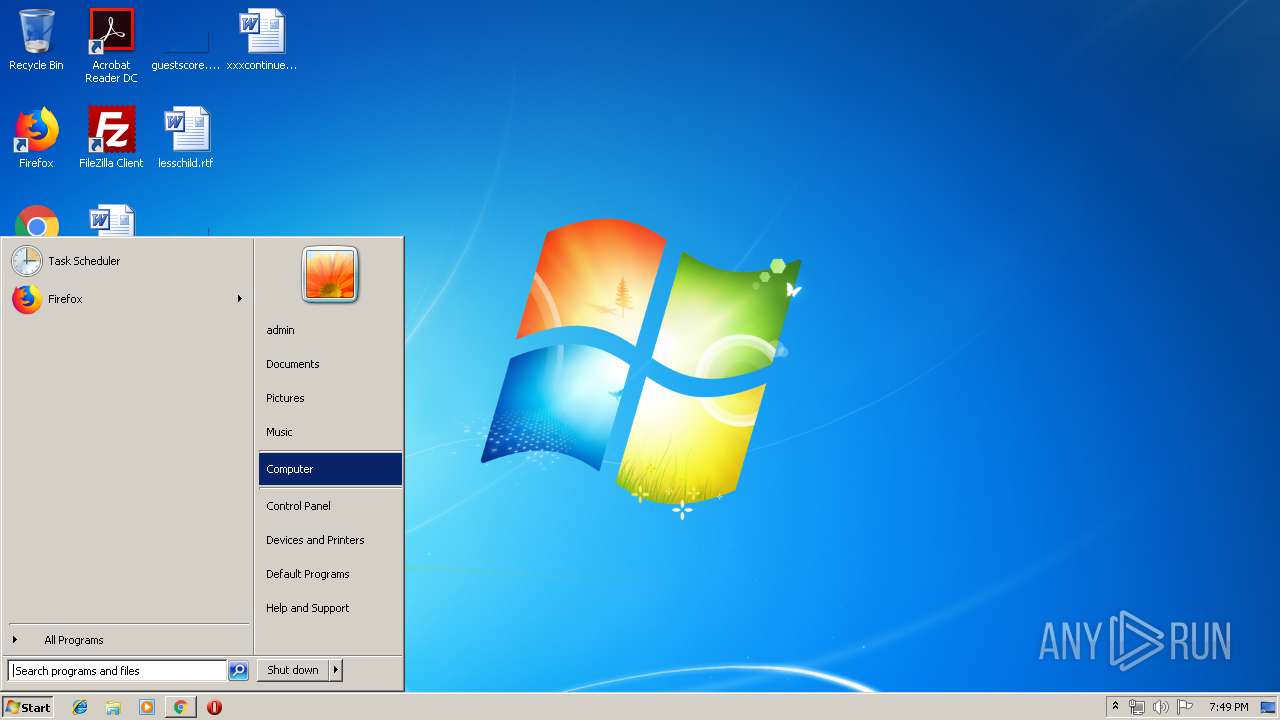Select the lesschild.rtf desktop file
Screen dimensions: 1280x720
pos(186,138)
